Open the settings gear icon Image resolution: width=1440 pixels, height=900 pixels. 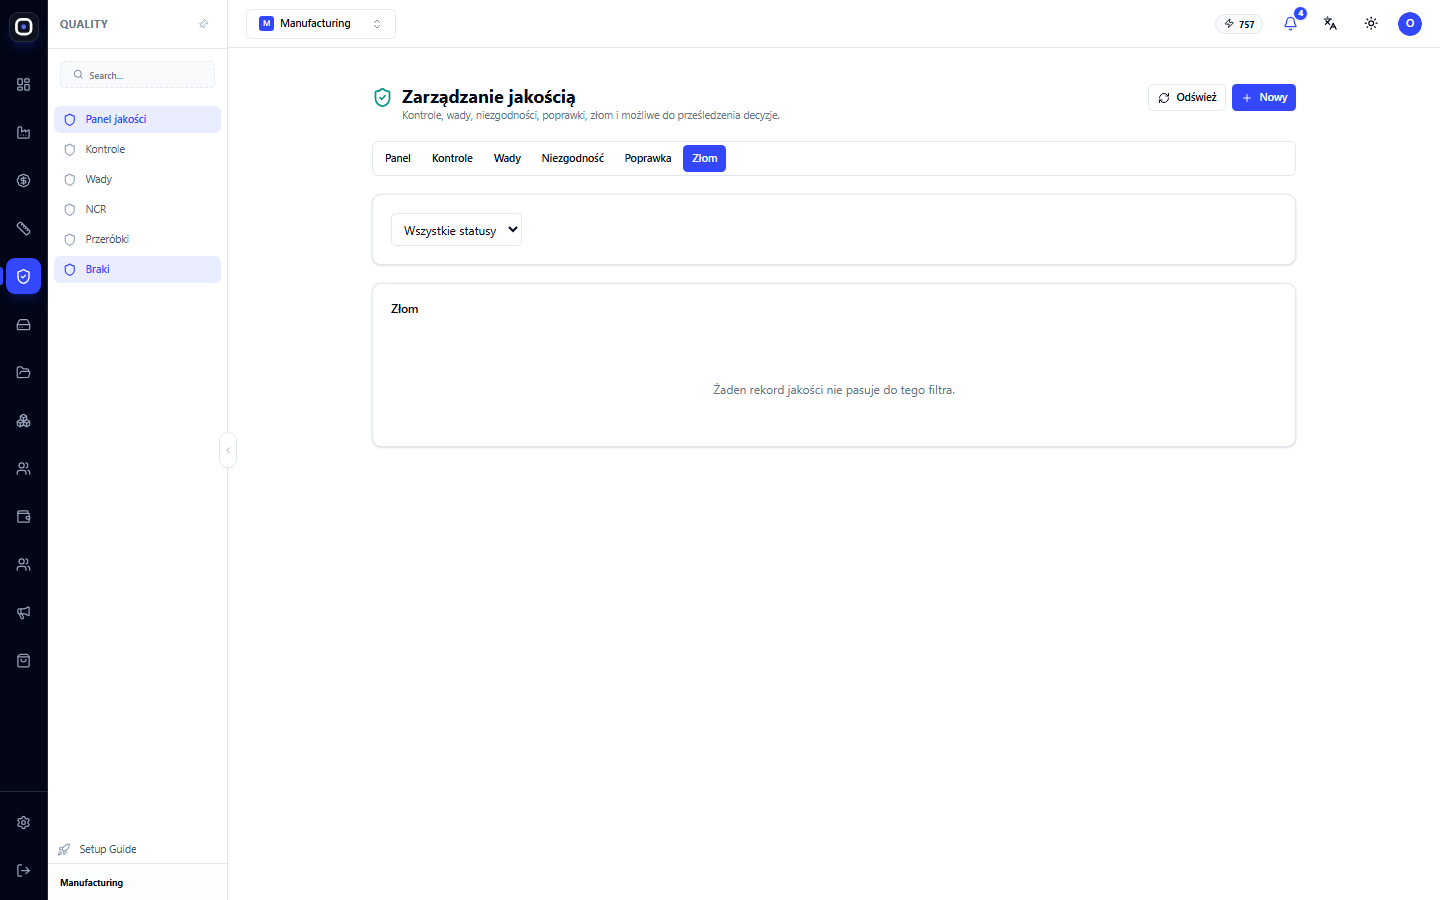pos(23,823)
